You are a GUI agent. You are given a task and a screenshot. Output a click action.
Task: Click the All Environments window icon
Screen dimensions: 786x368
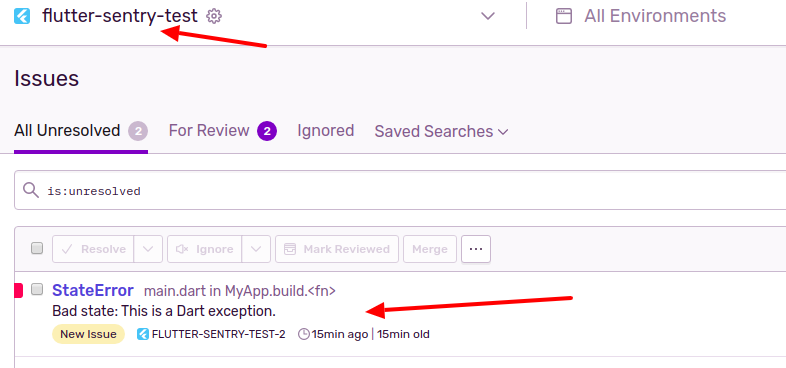563,16
